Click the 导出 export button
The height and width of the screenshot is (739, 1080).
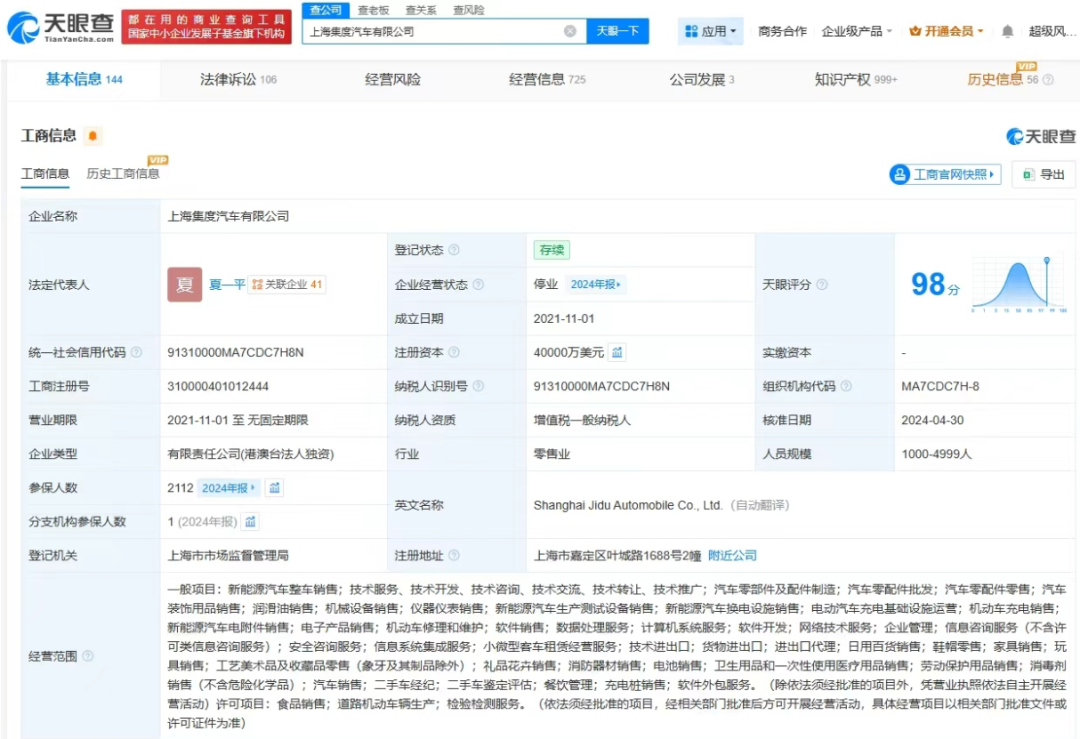coord(1043,175)
